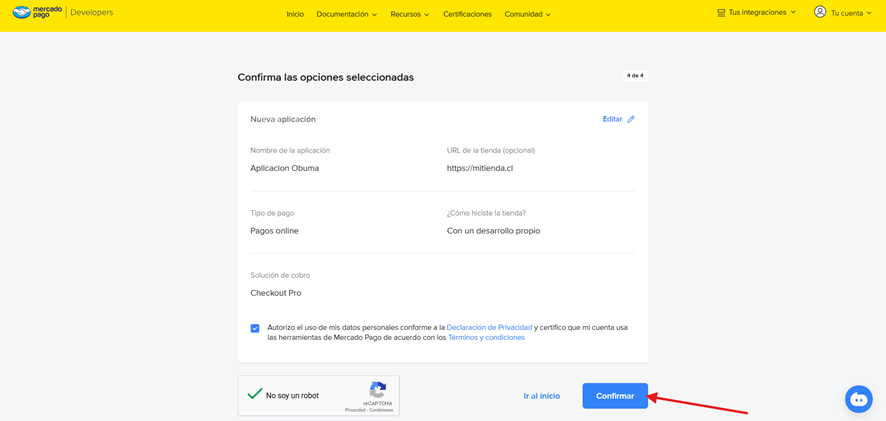The height and width of the screenshot is (421, 886).
Task: Toggle the No soy un robot checkbox
Action: pos(255,395)
